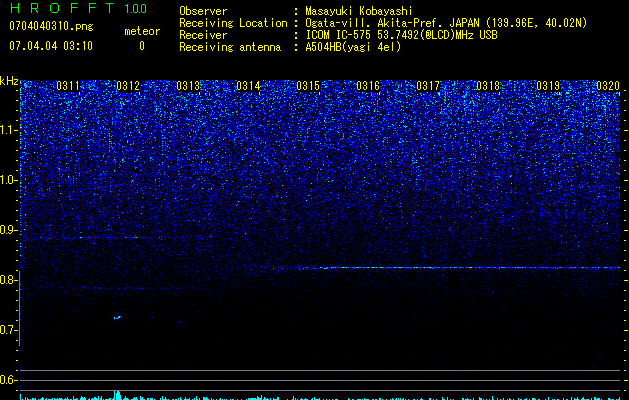Click the filename 0704040310.png
Image resolution: width=629 pixels, height=400 pixels.
click(51, 26)
